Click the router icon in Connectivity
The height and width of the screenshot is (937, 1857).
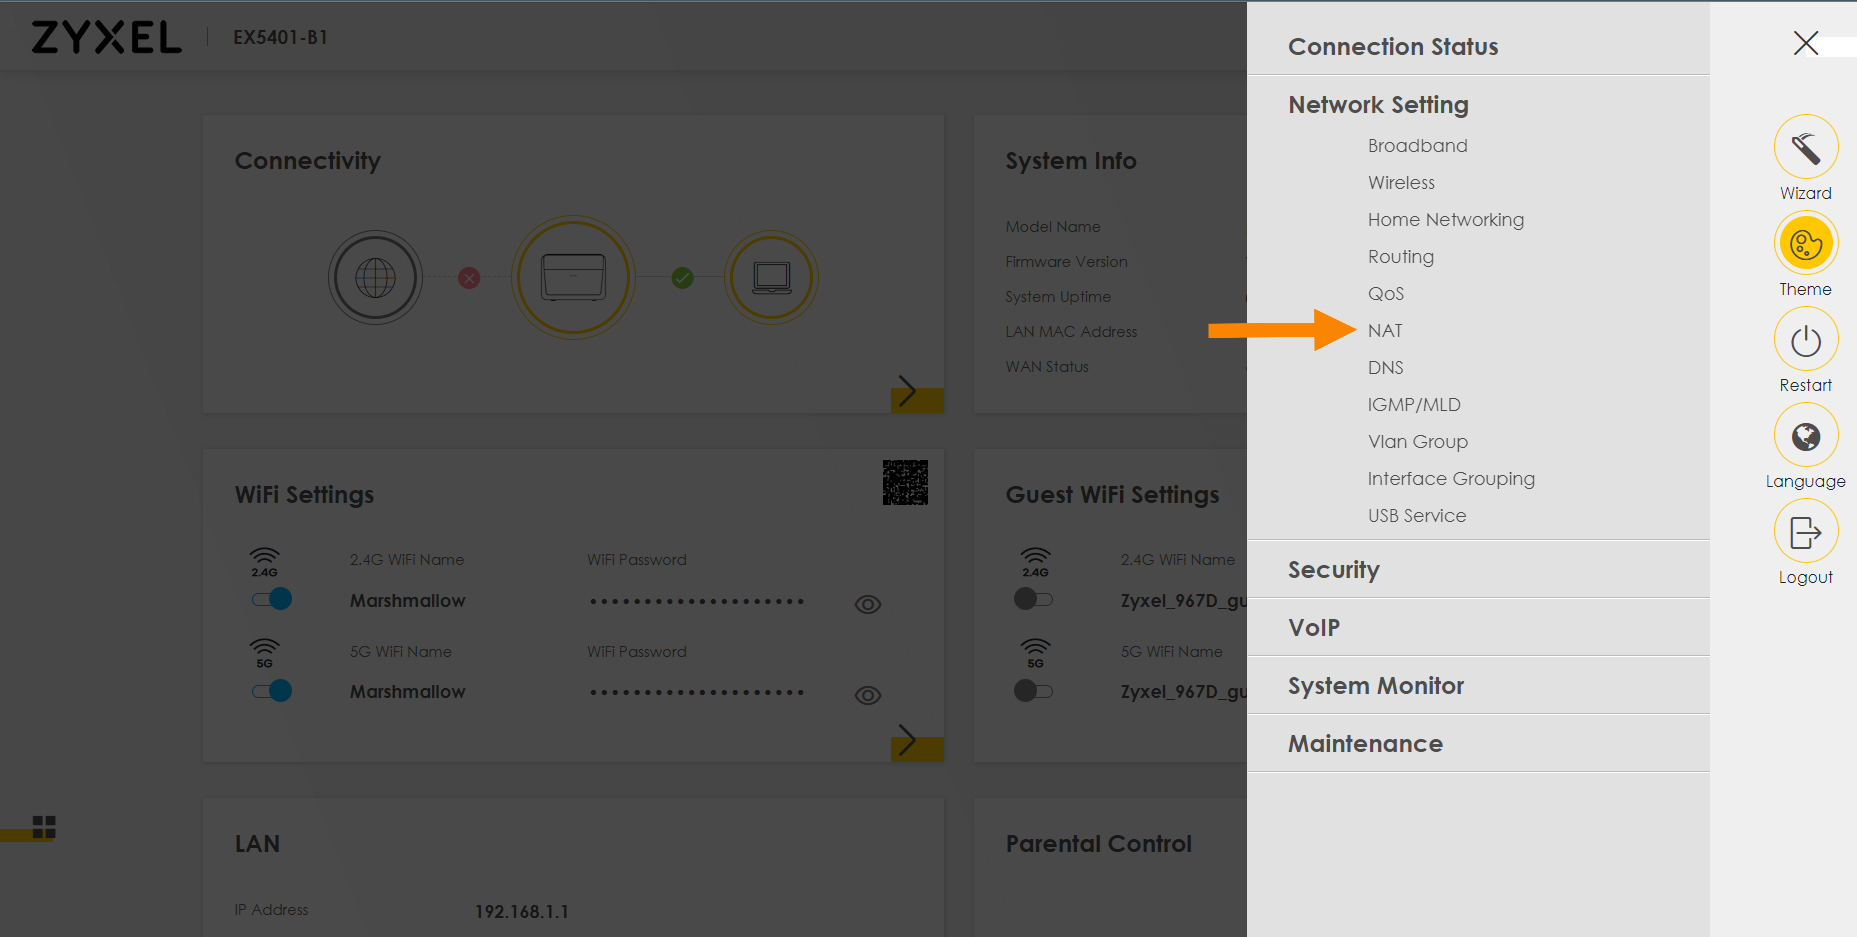(x=573, y=277)
